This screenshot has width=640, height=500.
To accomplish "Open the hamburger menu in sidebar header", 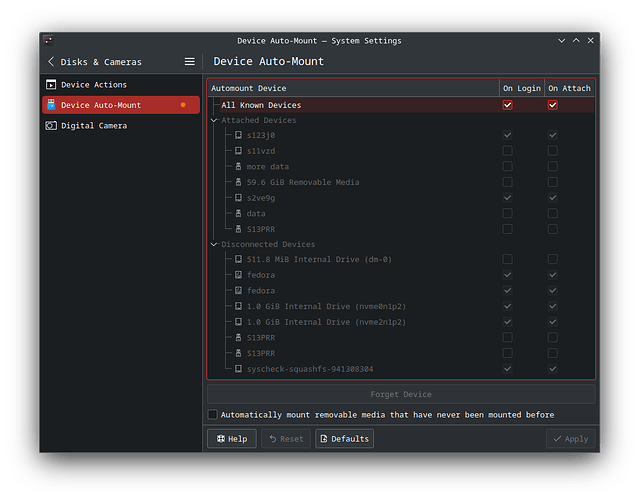I will 189,62.
